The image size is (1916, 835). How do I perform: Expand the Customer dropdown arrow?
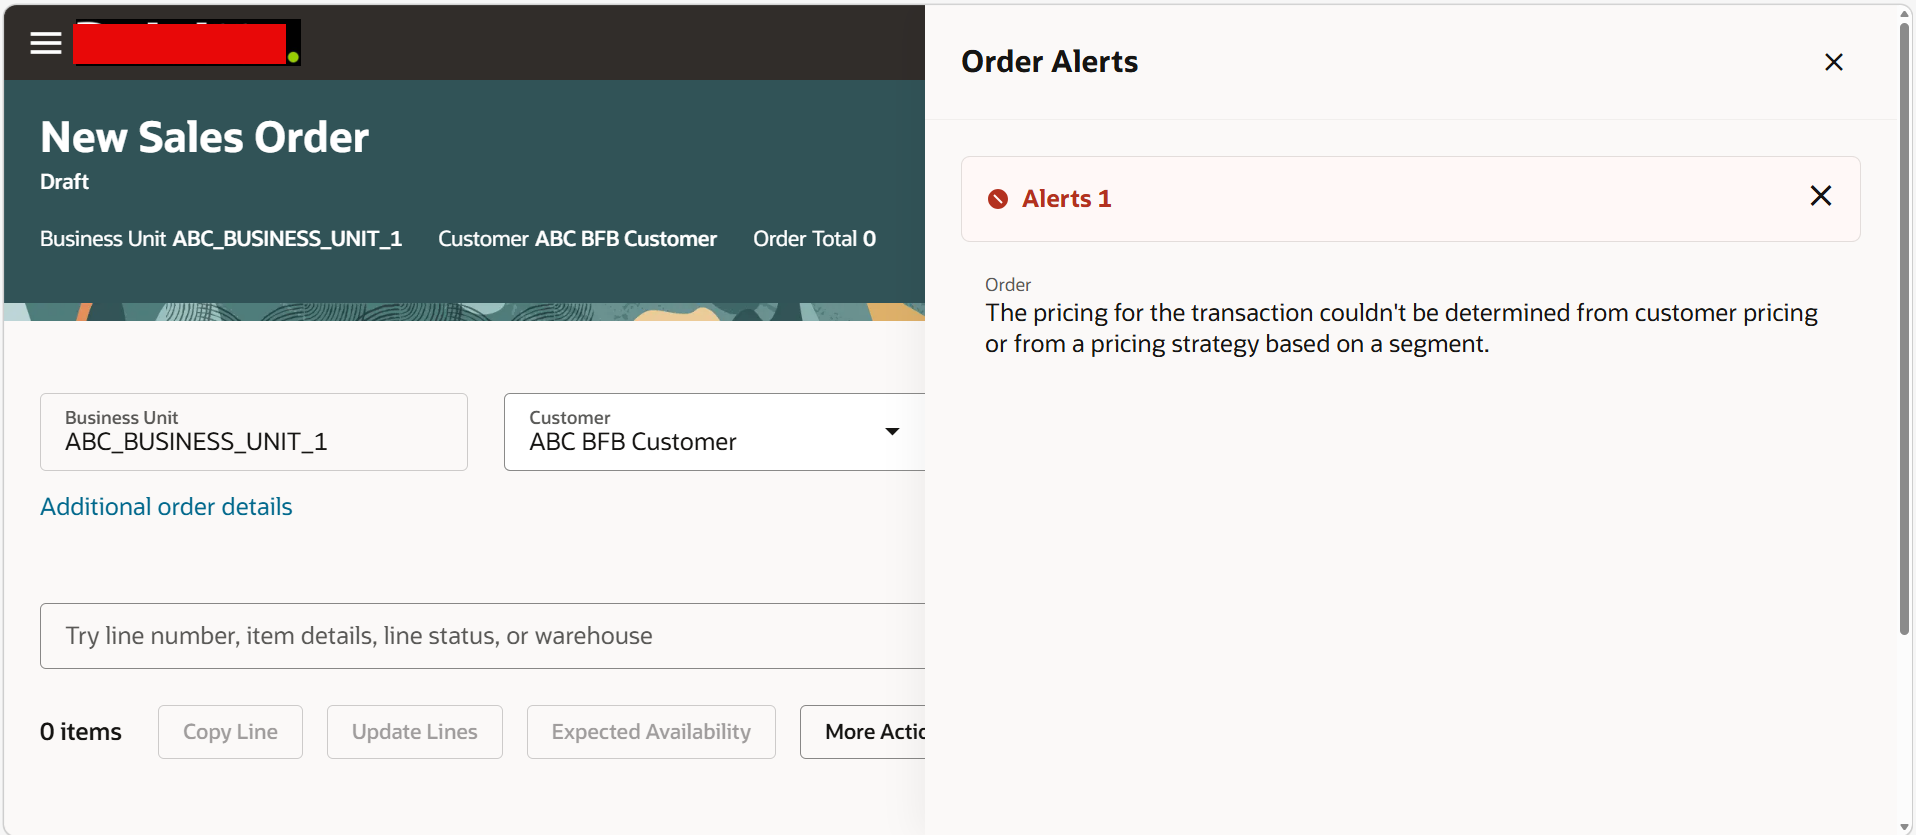tap(892, 432)
